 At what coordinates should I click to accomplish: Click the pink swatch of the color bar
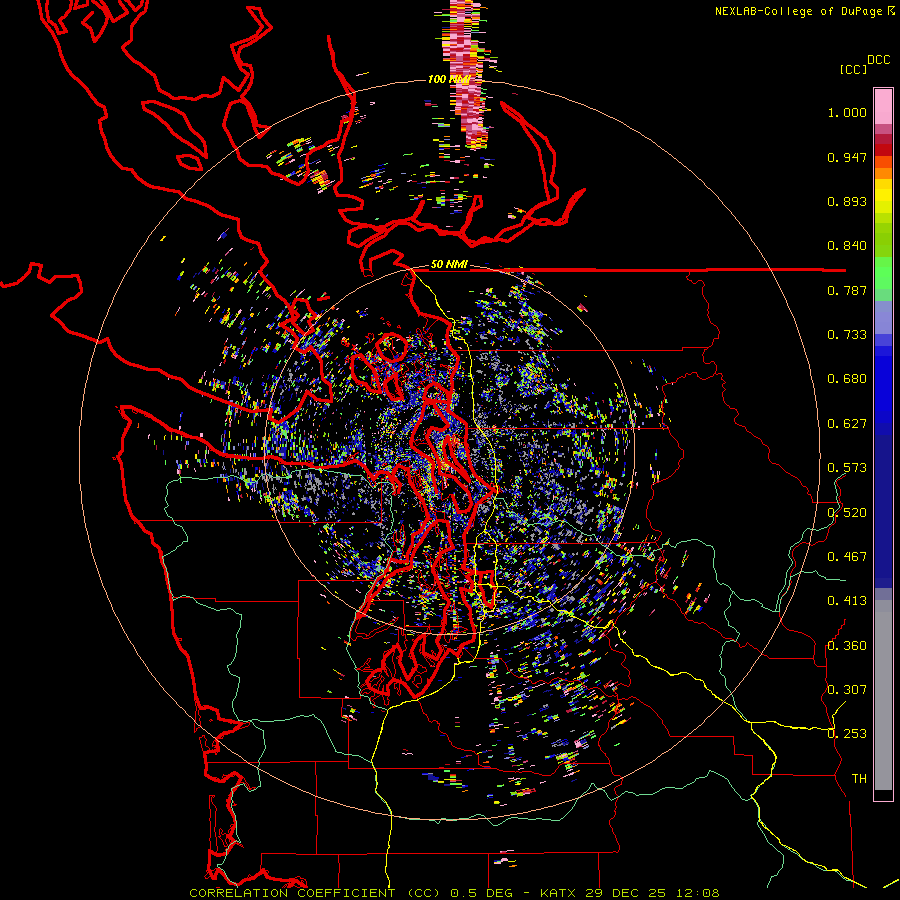(x=883, y=107)
